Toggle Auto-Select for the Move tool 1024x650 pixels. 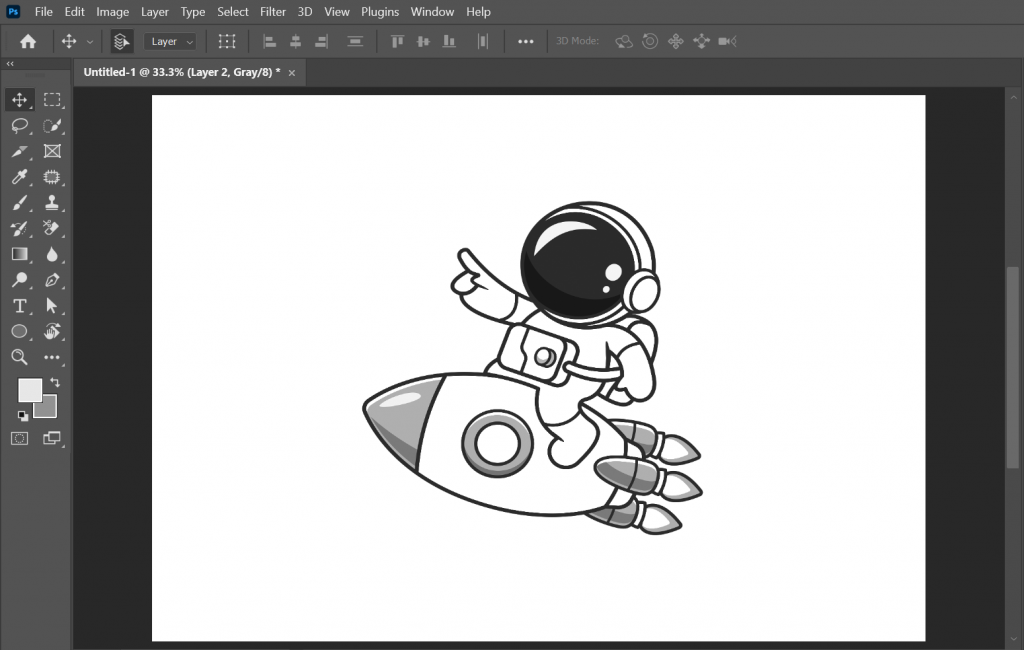click(121, 41)
